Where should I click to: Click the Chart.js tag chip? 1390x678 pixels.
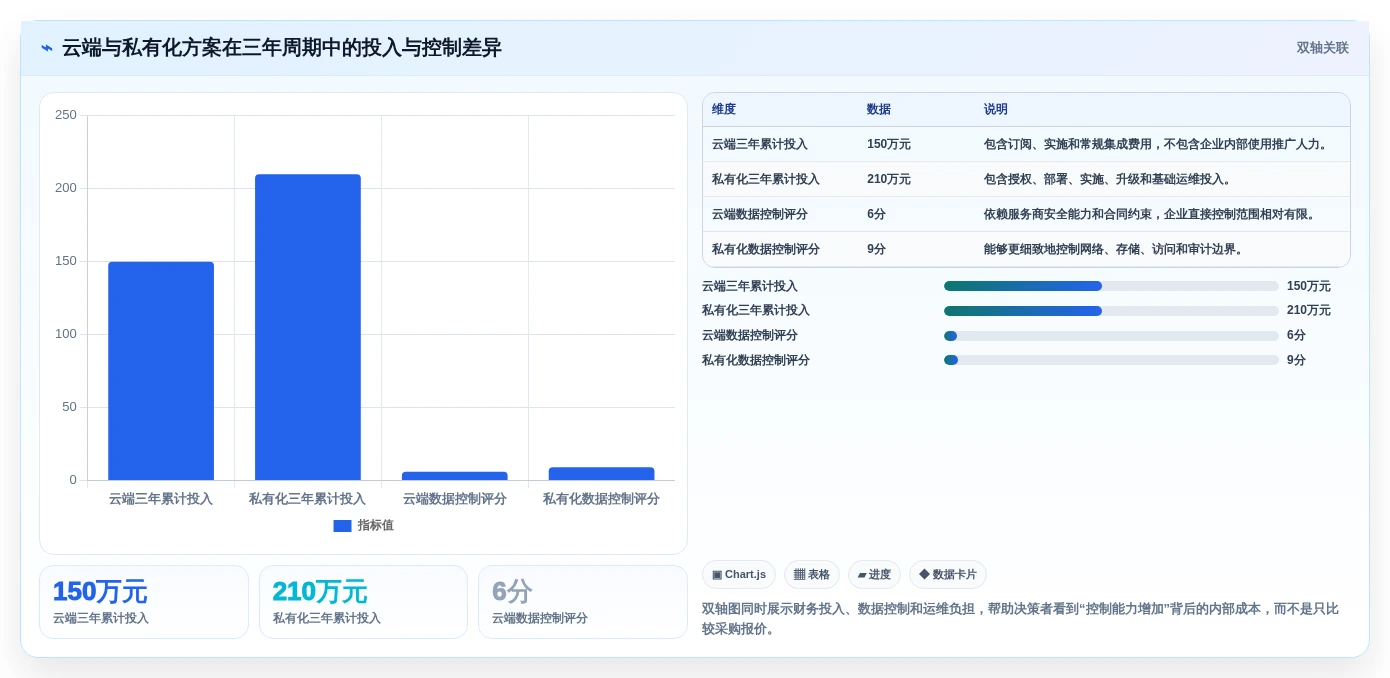(x=739, y=575)
